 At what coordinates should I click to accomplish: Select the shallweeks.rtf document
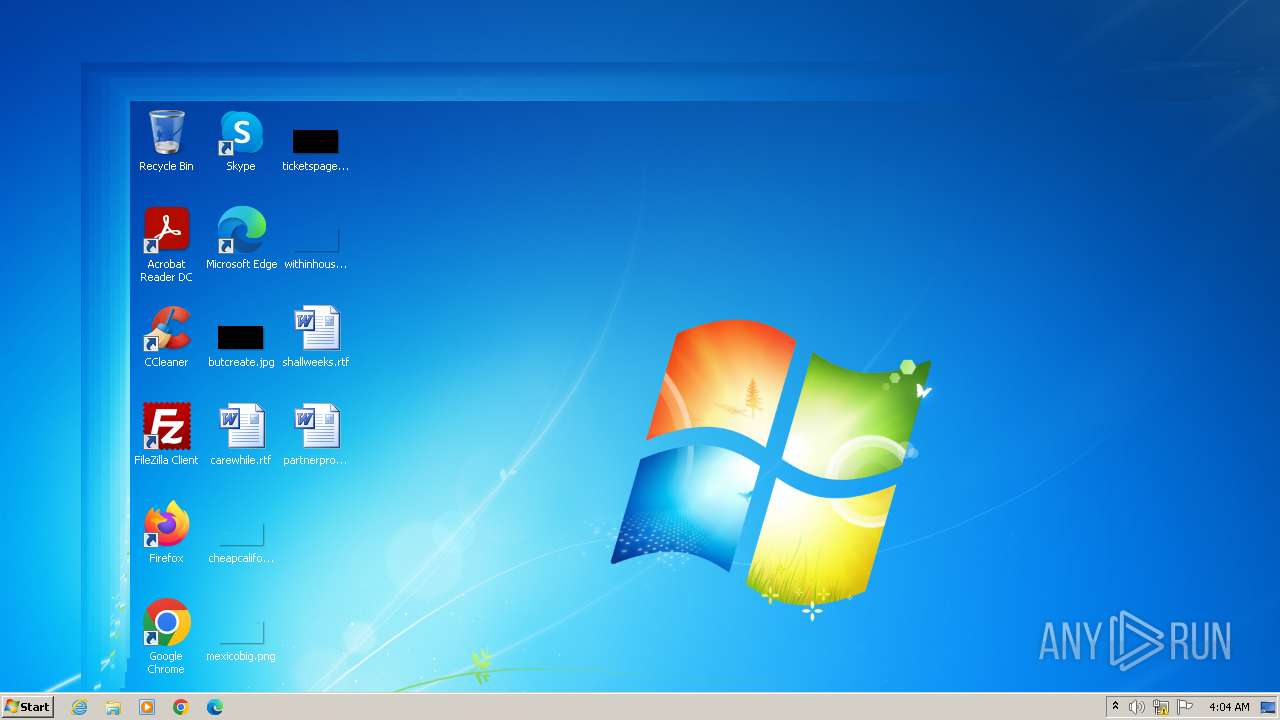316,337
